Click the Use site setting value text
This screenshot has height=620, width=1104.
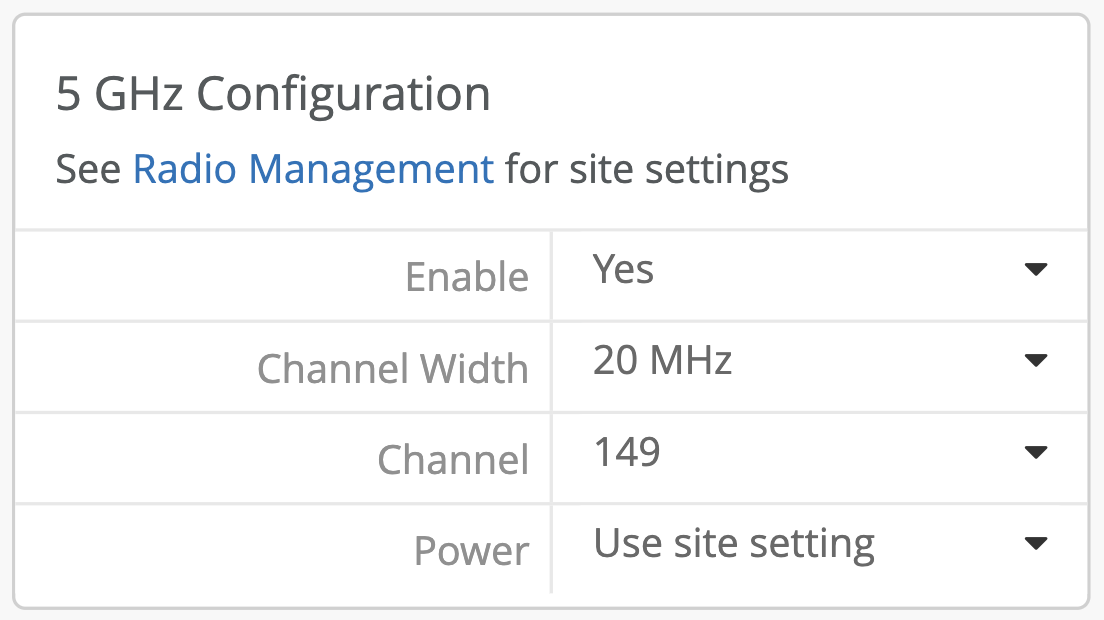click(734, 543)
